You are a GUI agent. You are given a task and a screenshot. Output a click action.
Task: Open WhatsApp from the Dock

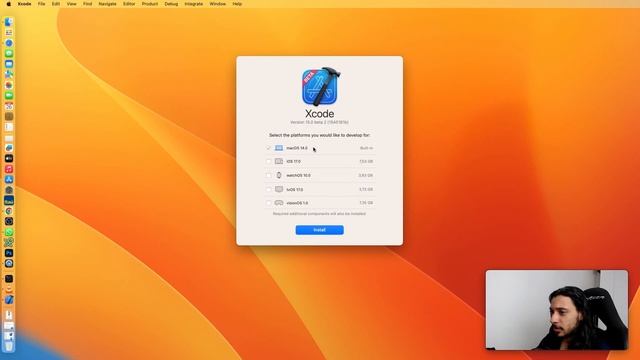pos(9,232)
